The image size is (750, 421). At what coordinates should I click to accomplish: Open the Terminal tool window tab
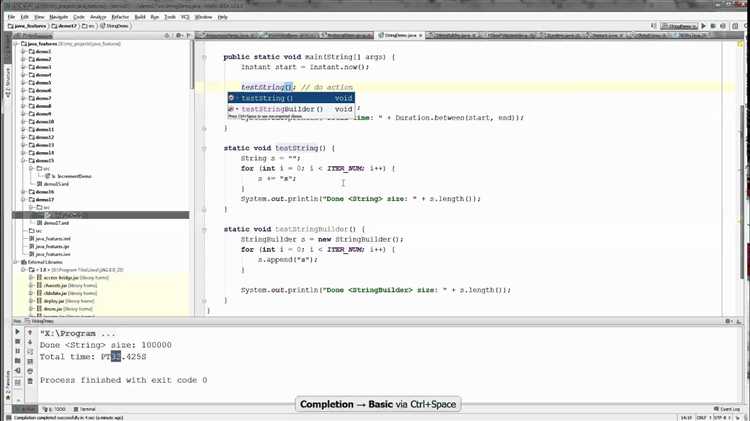[85, 410]
